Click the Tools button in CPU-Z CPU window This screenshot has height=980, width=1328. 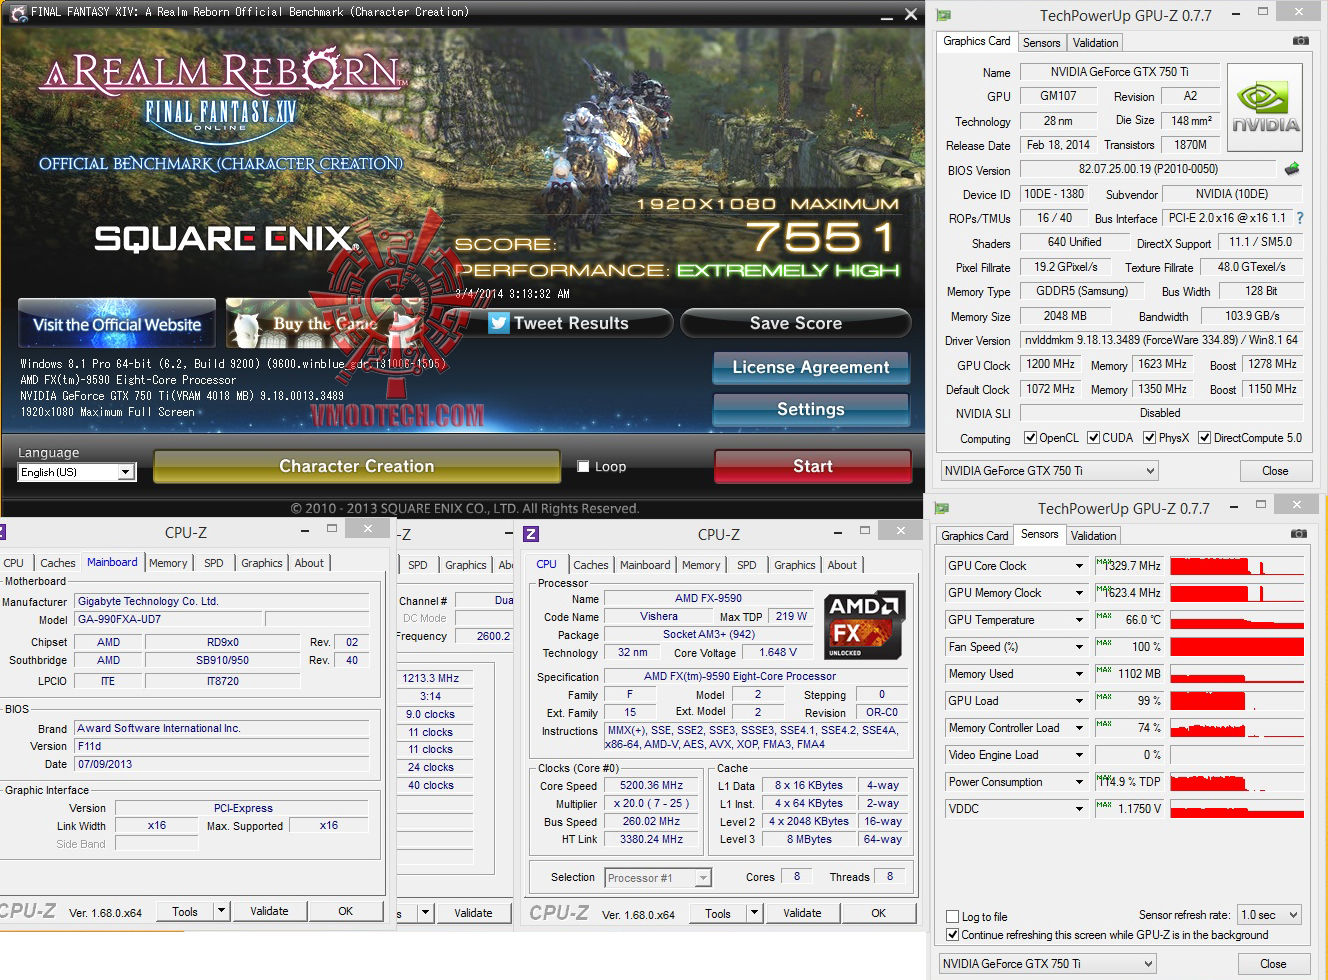[717, 913]
